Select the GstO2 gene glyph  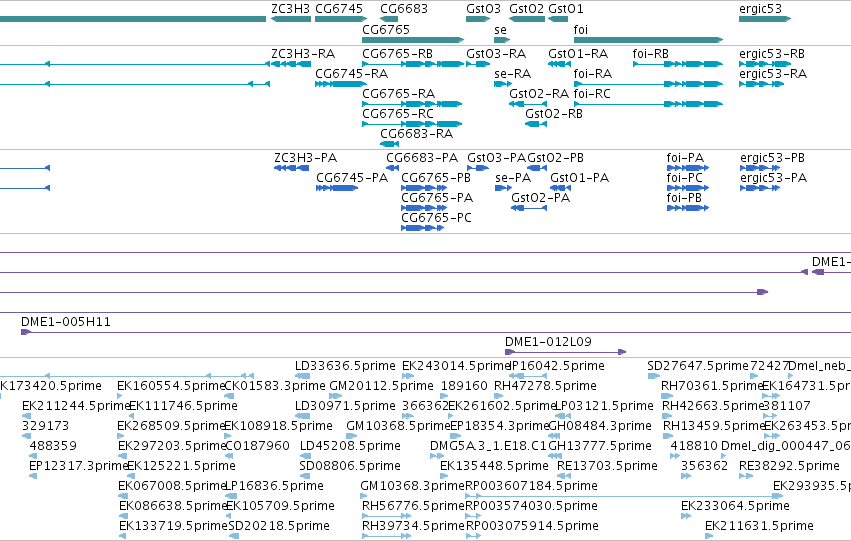tap(527, 19)
